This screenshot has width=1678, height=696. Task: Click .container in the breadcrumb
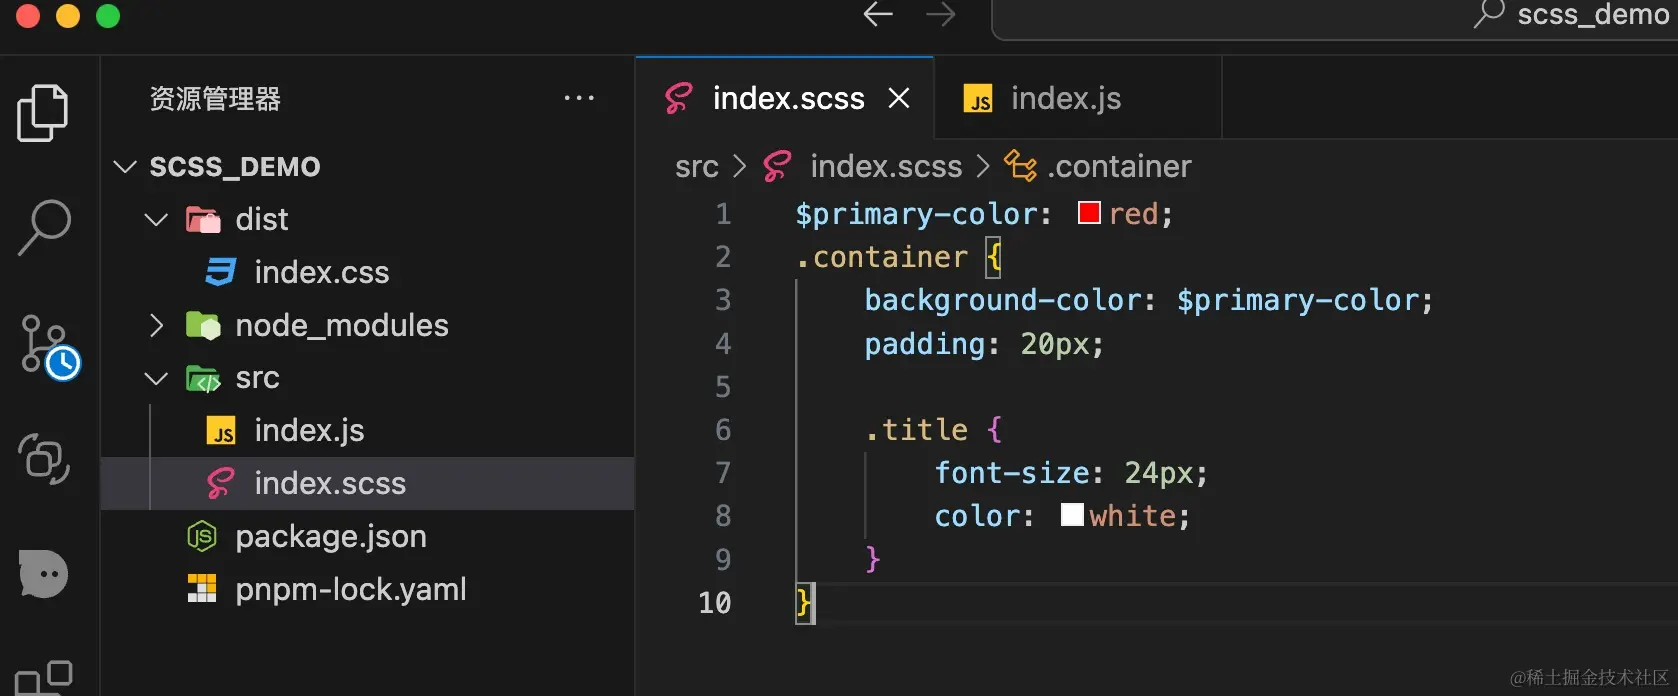1119,166
